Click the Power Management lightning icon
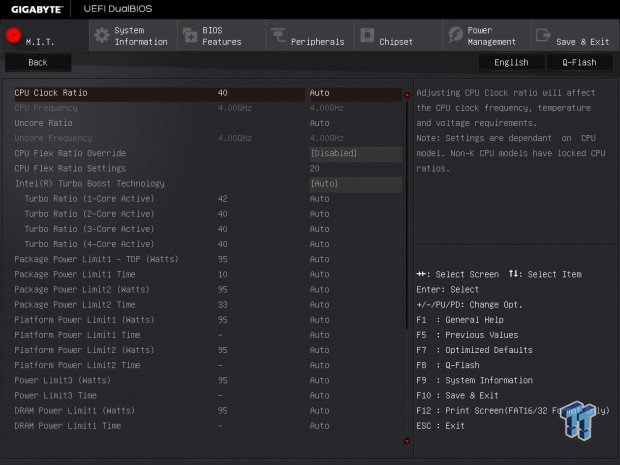 click(x=456, y=35)
